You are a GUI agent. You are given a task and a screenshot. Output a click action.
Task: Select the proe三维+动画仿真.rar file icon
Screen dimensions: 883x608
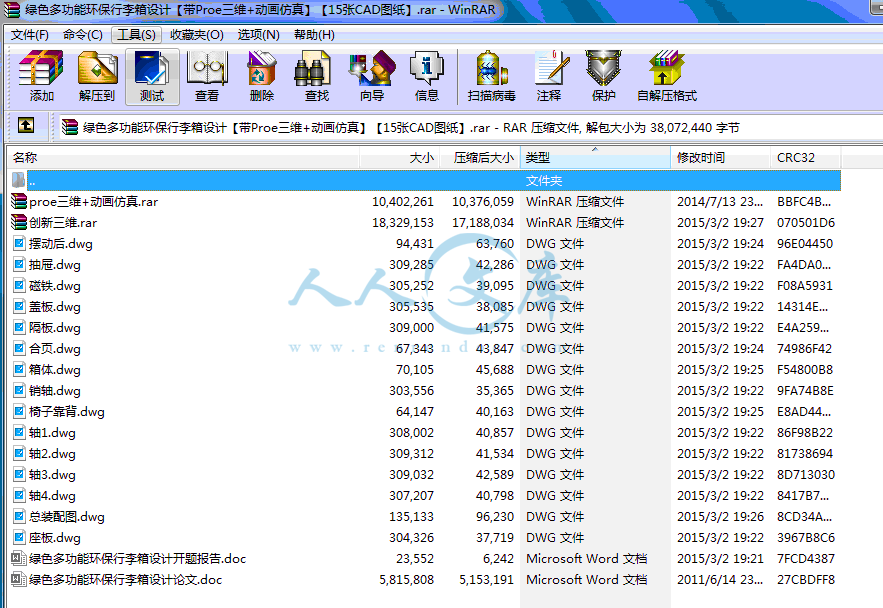point(19,201)
